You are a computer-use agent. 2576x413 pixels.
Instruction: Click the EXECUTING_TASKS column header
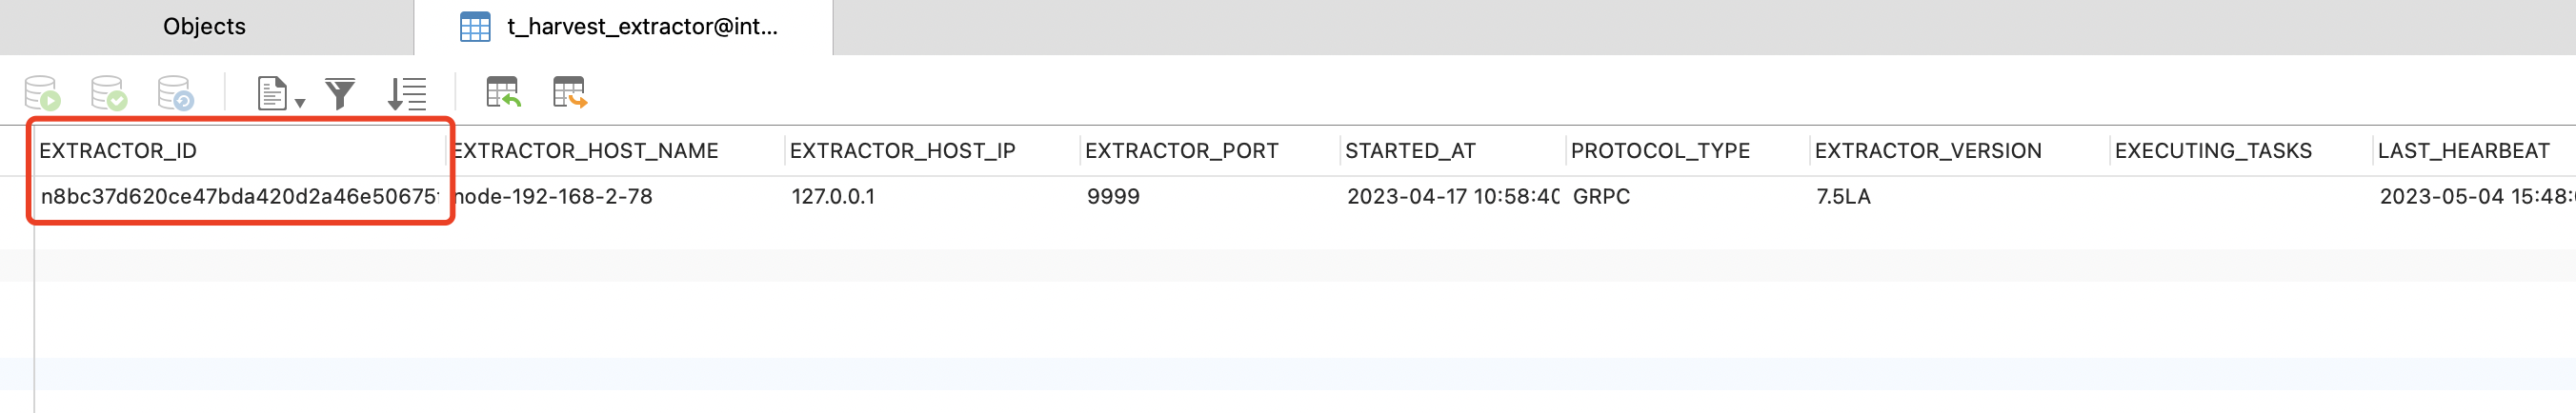2213,151
